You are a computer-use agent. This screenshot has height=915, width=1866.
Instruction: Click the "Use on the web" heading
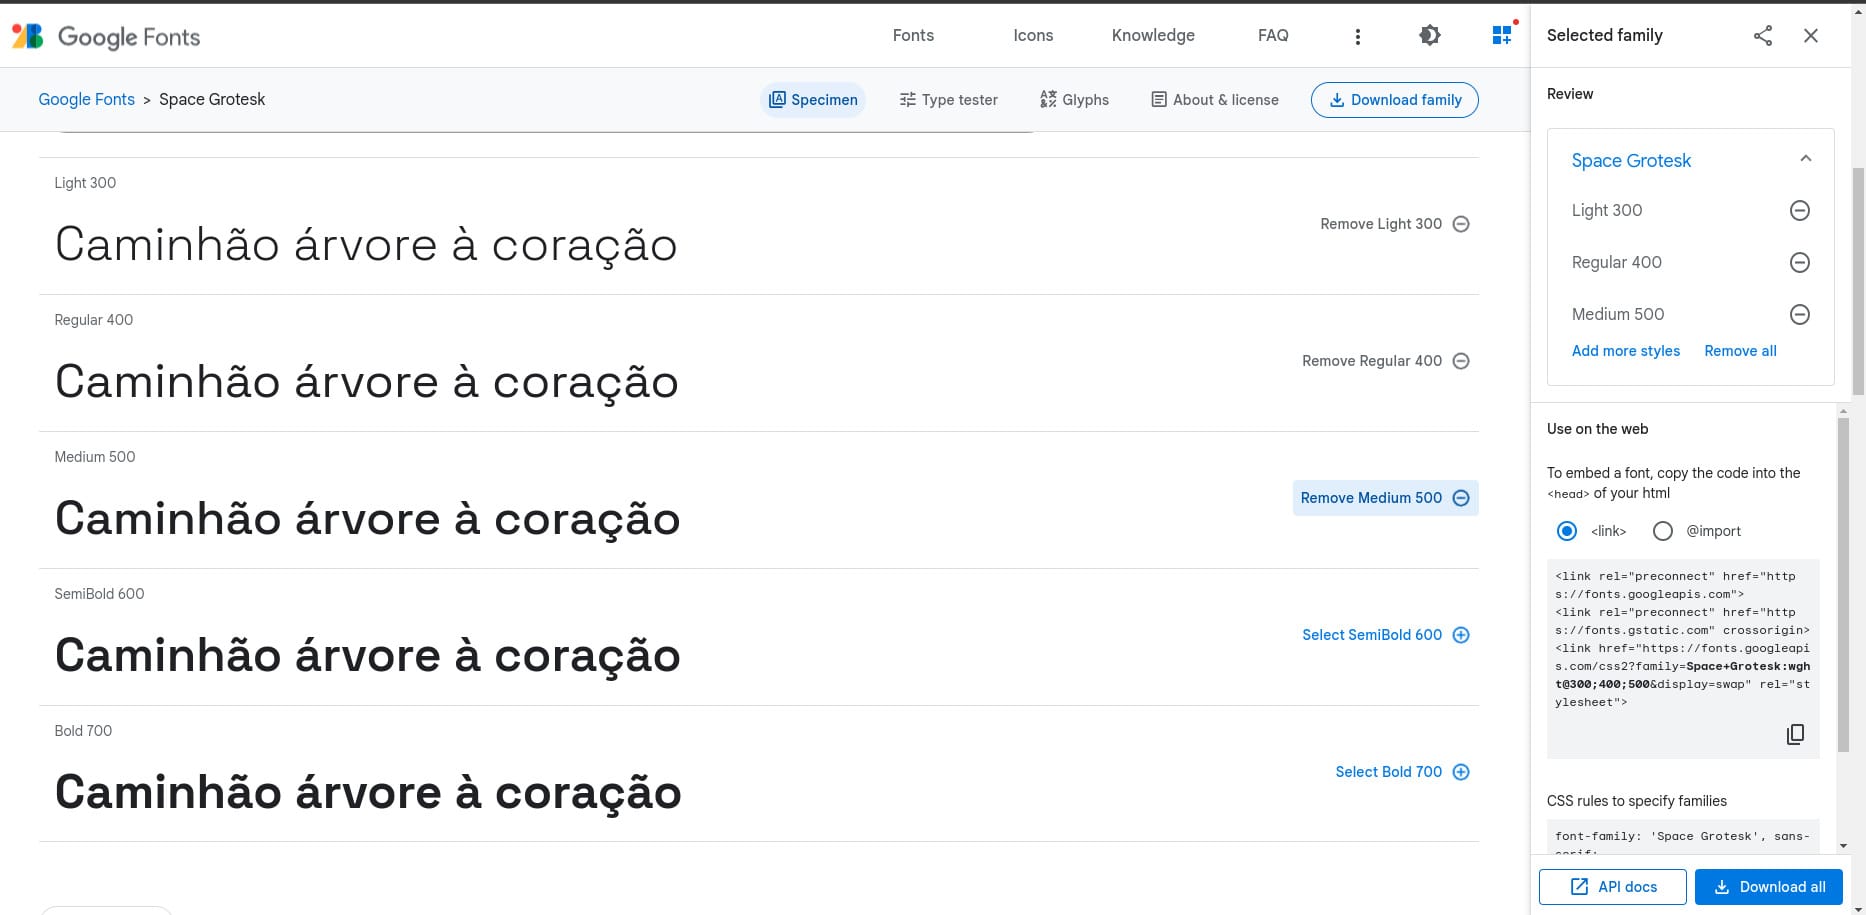1597,429
